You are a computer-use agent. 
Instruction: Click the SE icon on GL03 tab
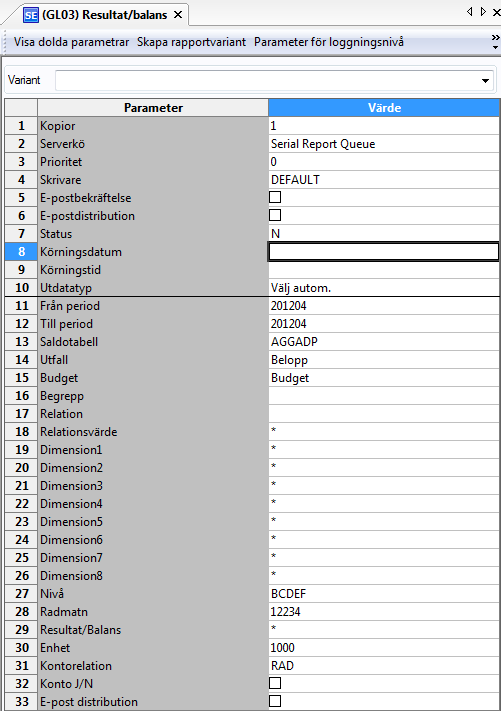click(31, 15)
